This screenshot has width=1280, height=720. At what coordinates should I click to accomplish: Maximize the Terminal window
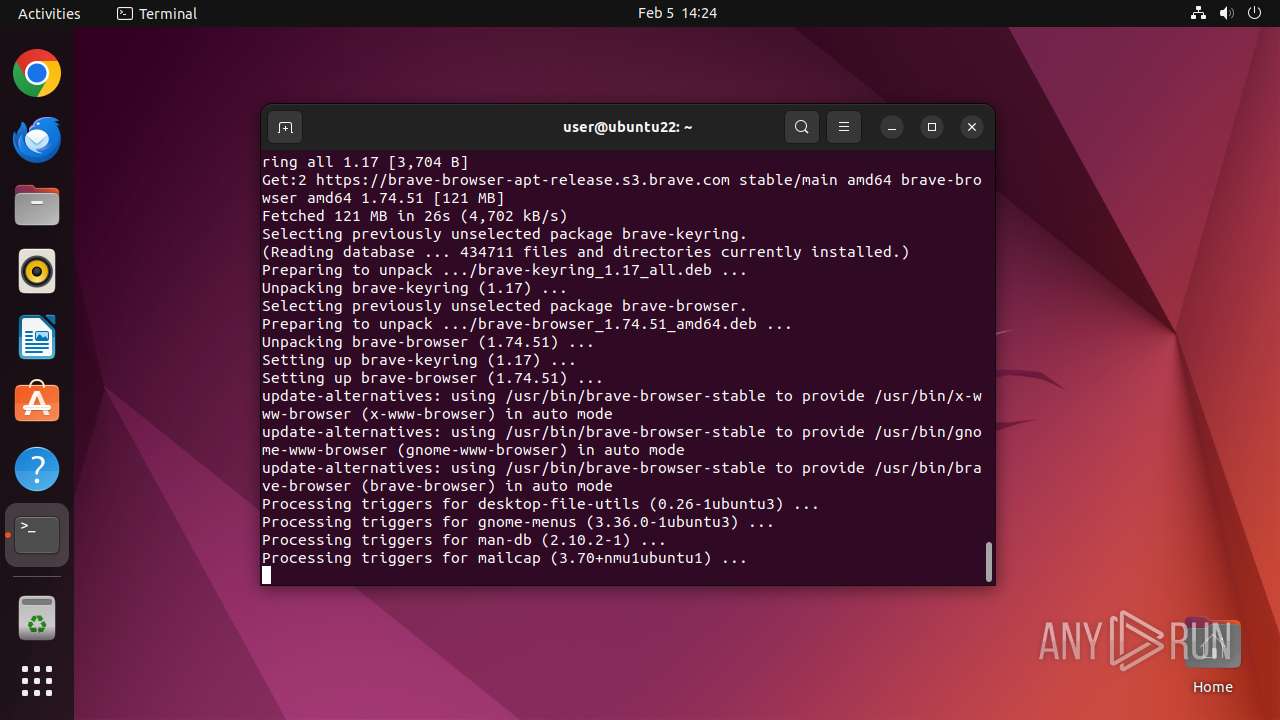pyautogui.click(x=932, y=127)
